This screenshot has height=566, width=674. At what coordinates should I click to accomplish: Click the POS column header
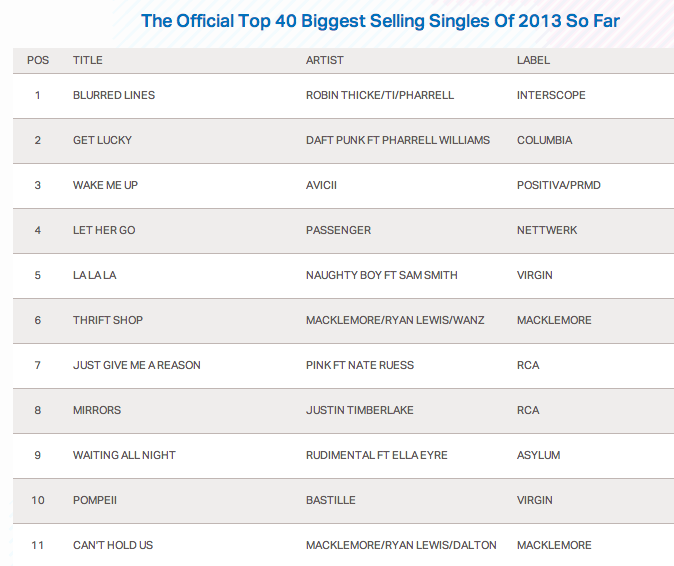(x=38, y=60)
